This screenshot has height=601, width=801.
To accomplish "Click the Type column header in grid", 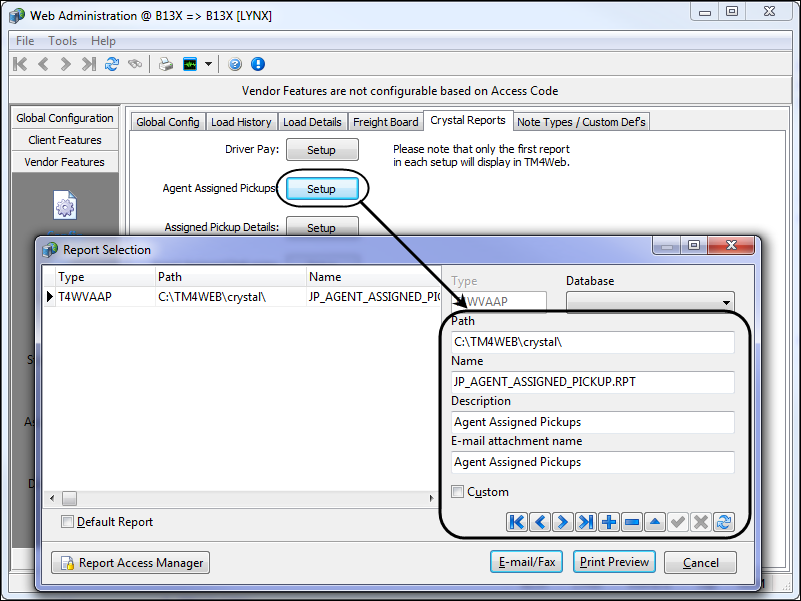I will coord(105,277).
